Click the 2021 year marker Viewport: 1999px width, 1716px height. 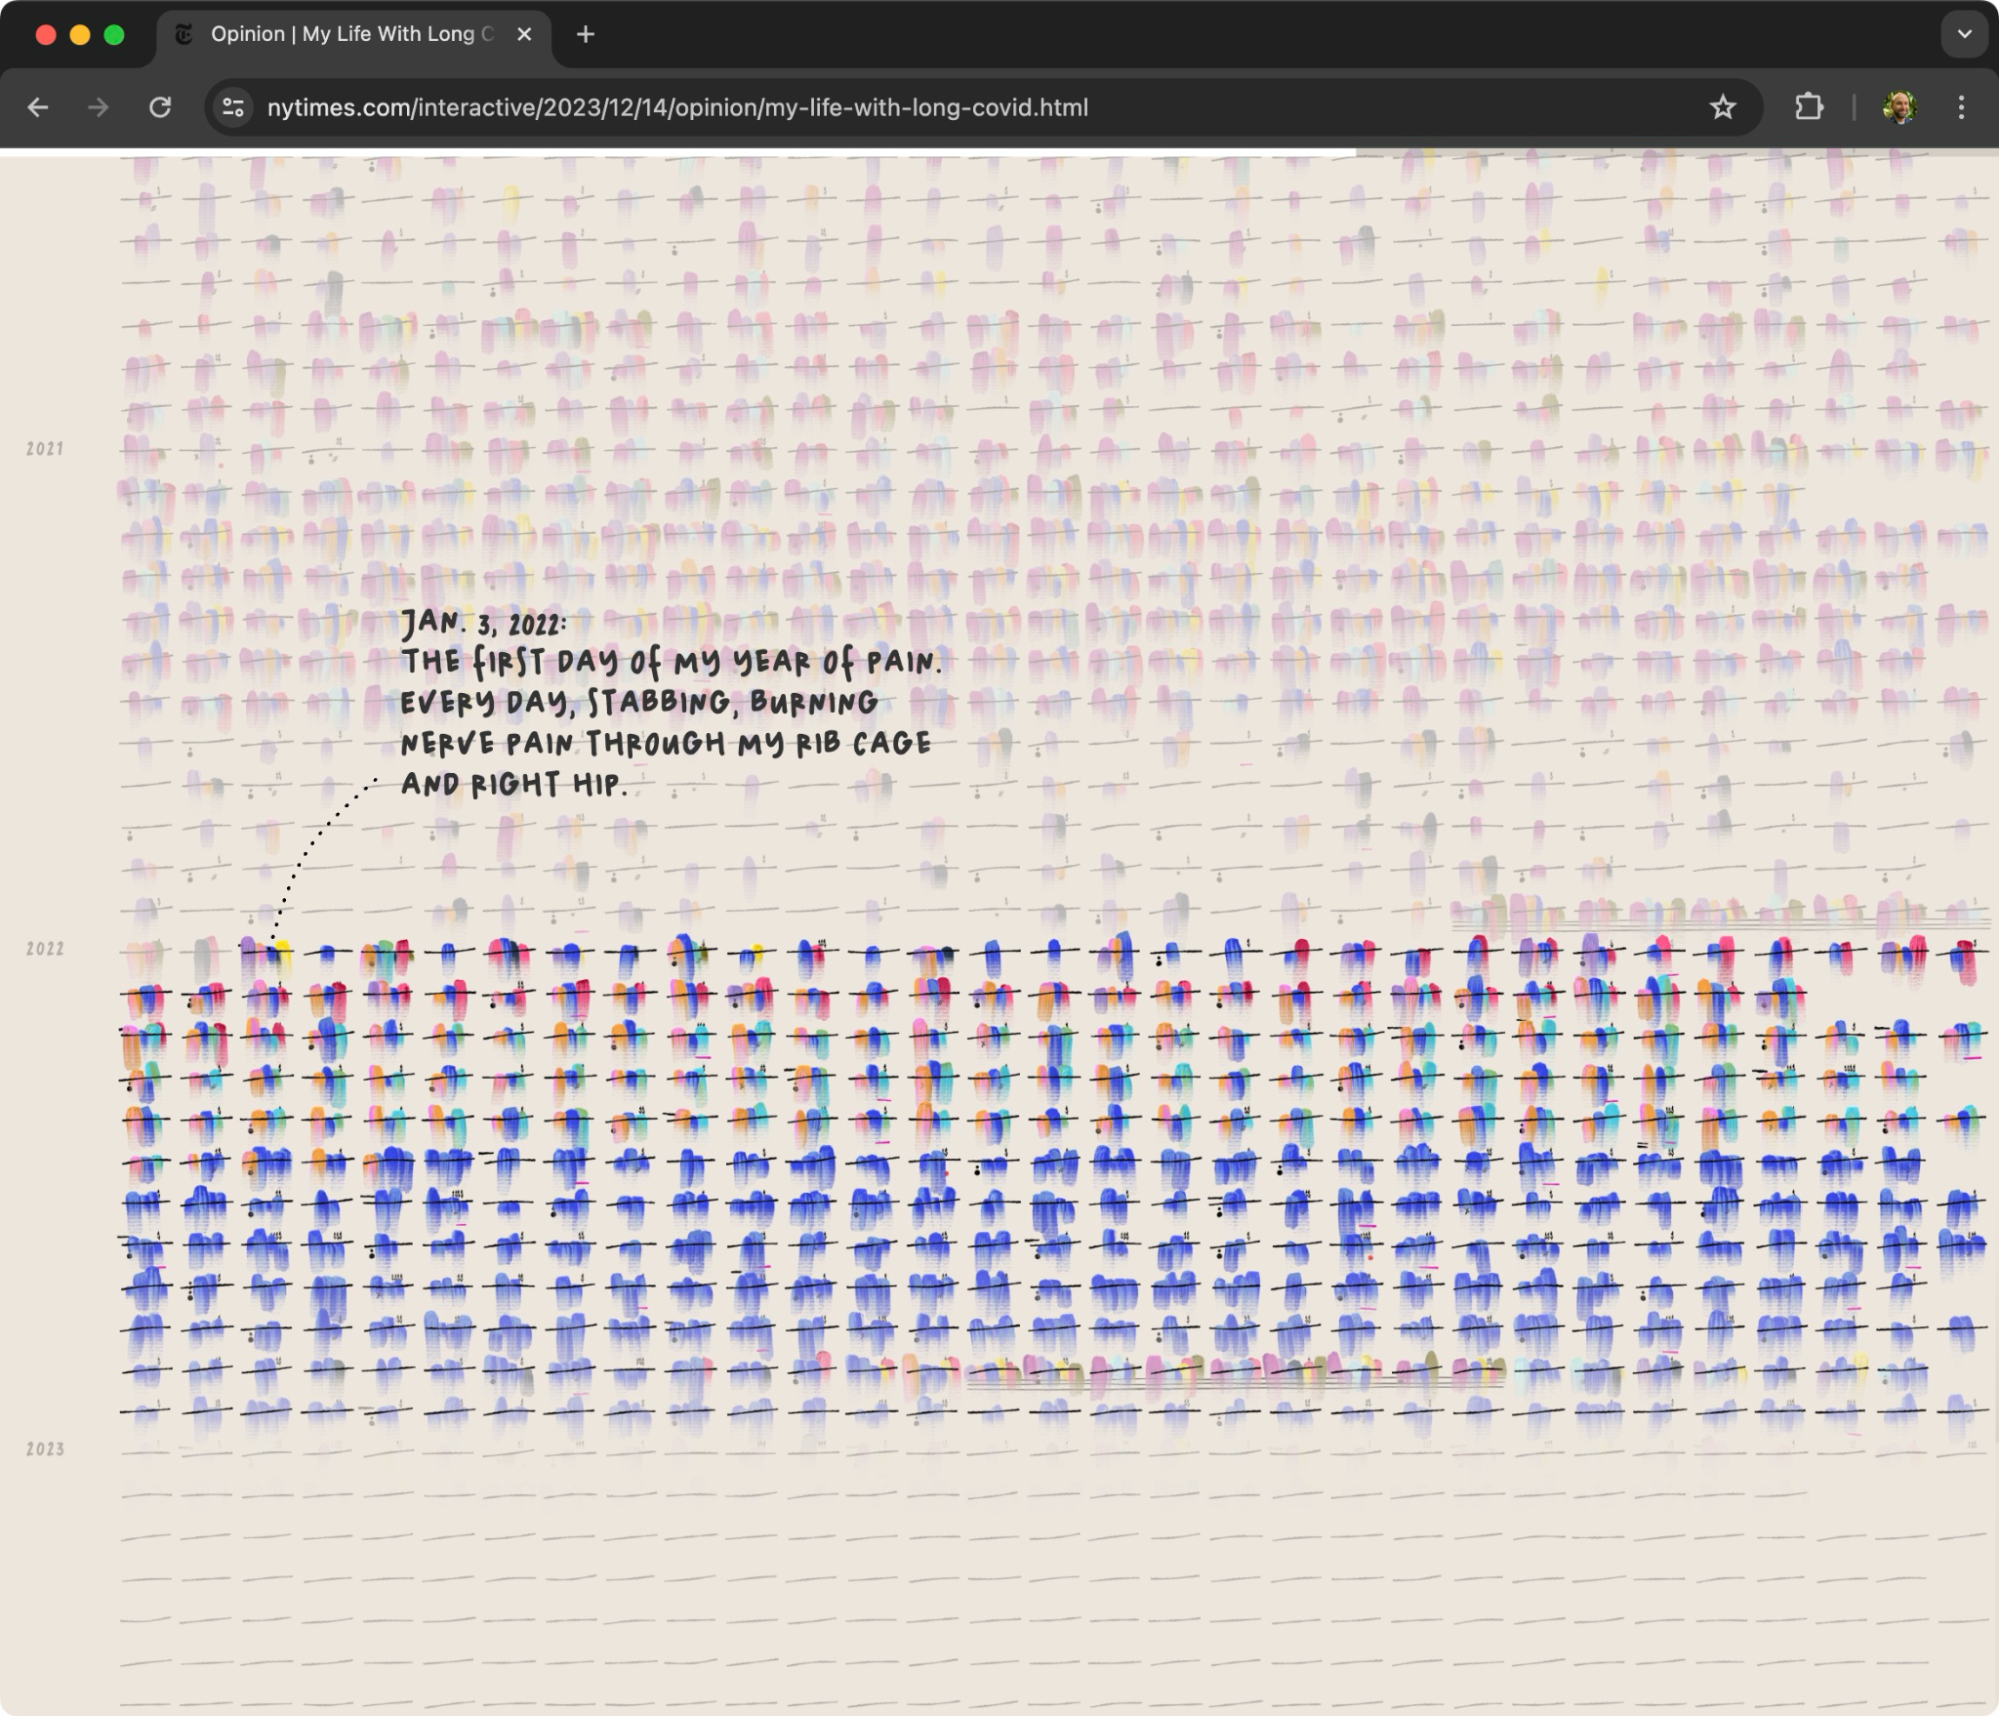click(45, 449)
